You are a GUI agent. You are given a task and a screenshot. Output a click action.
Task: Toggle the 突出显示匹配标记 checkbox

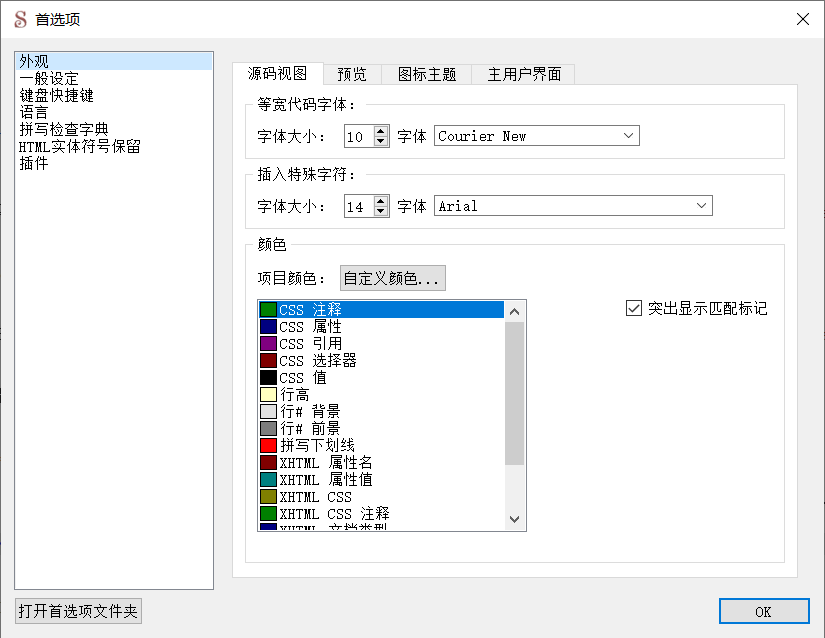click(x=634, y=308)
